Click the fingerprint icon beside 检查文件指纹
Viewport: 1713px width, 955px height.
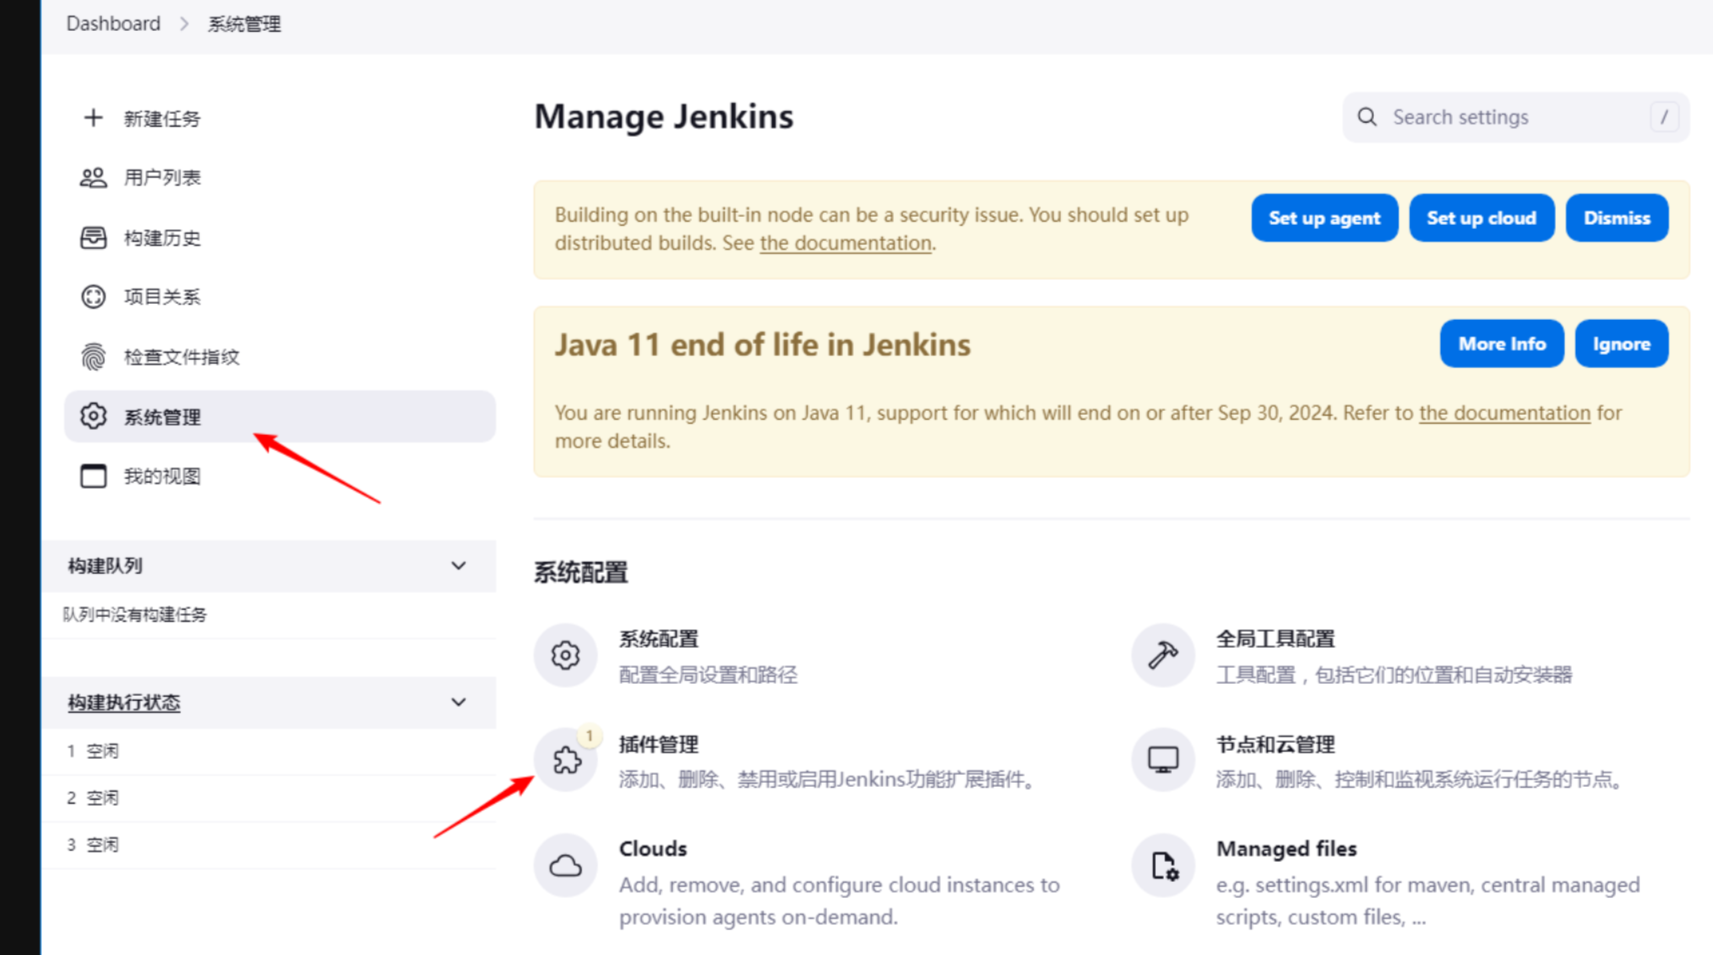(93, 357)
